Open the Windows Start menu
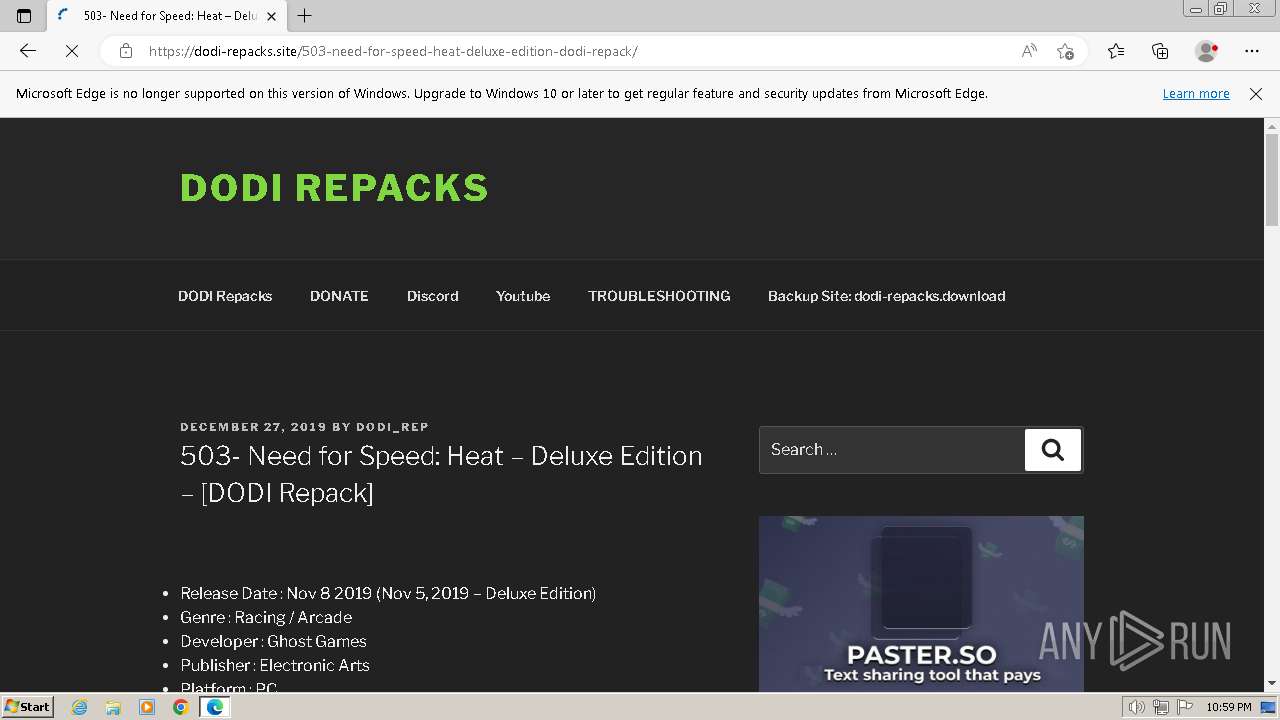This screenshot has width=1280, height=720. (x=27, y=707)
